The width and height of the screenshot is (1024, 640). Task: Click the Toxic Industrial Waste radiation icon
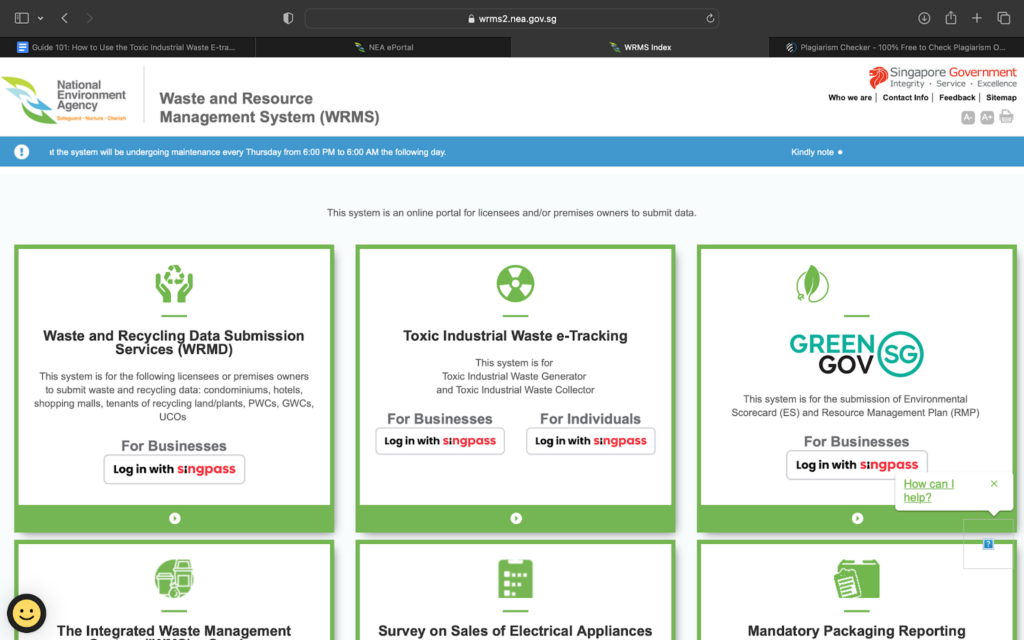click(514, 283)
